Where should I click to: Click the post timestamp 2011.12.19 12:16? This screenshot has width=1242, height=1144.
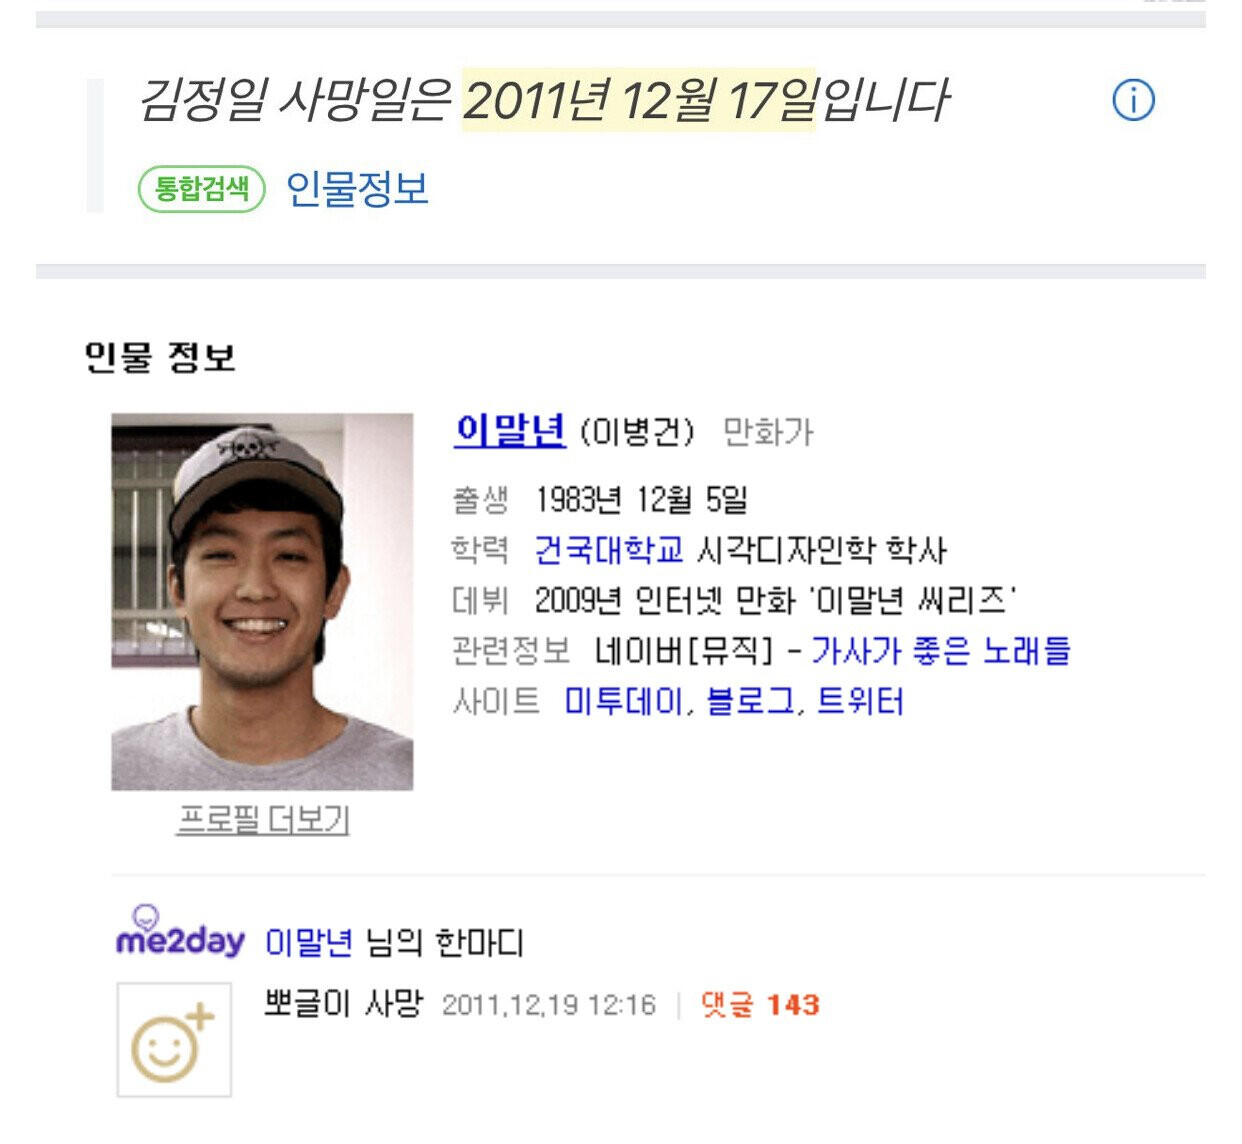(x=548, y=1005)
